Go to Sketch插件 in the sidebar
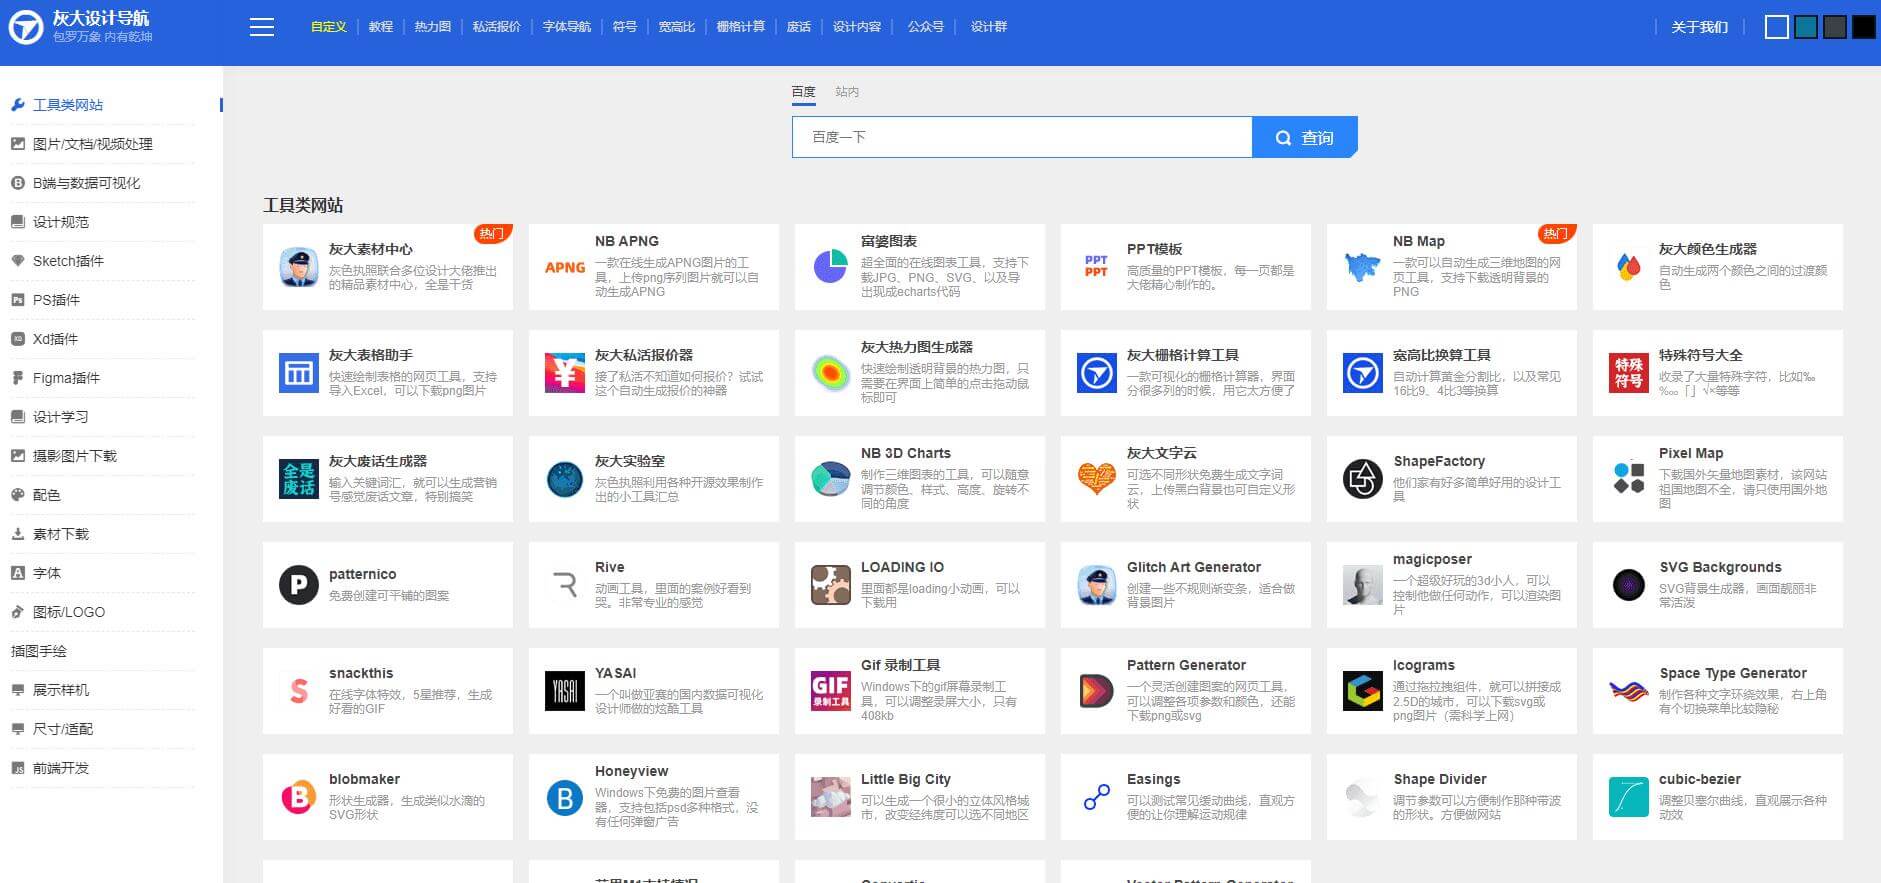1881x883 pixels. click(68, 261)
